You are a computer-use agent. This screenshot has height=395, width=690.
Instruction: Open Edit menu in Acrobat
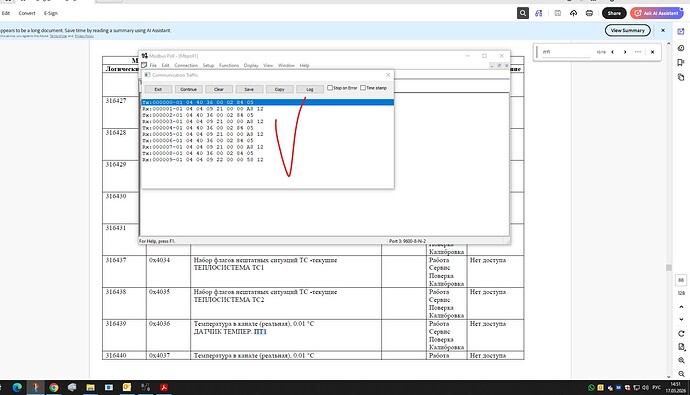[x=6, y=13]
